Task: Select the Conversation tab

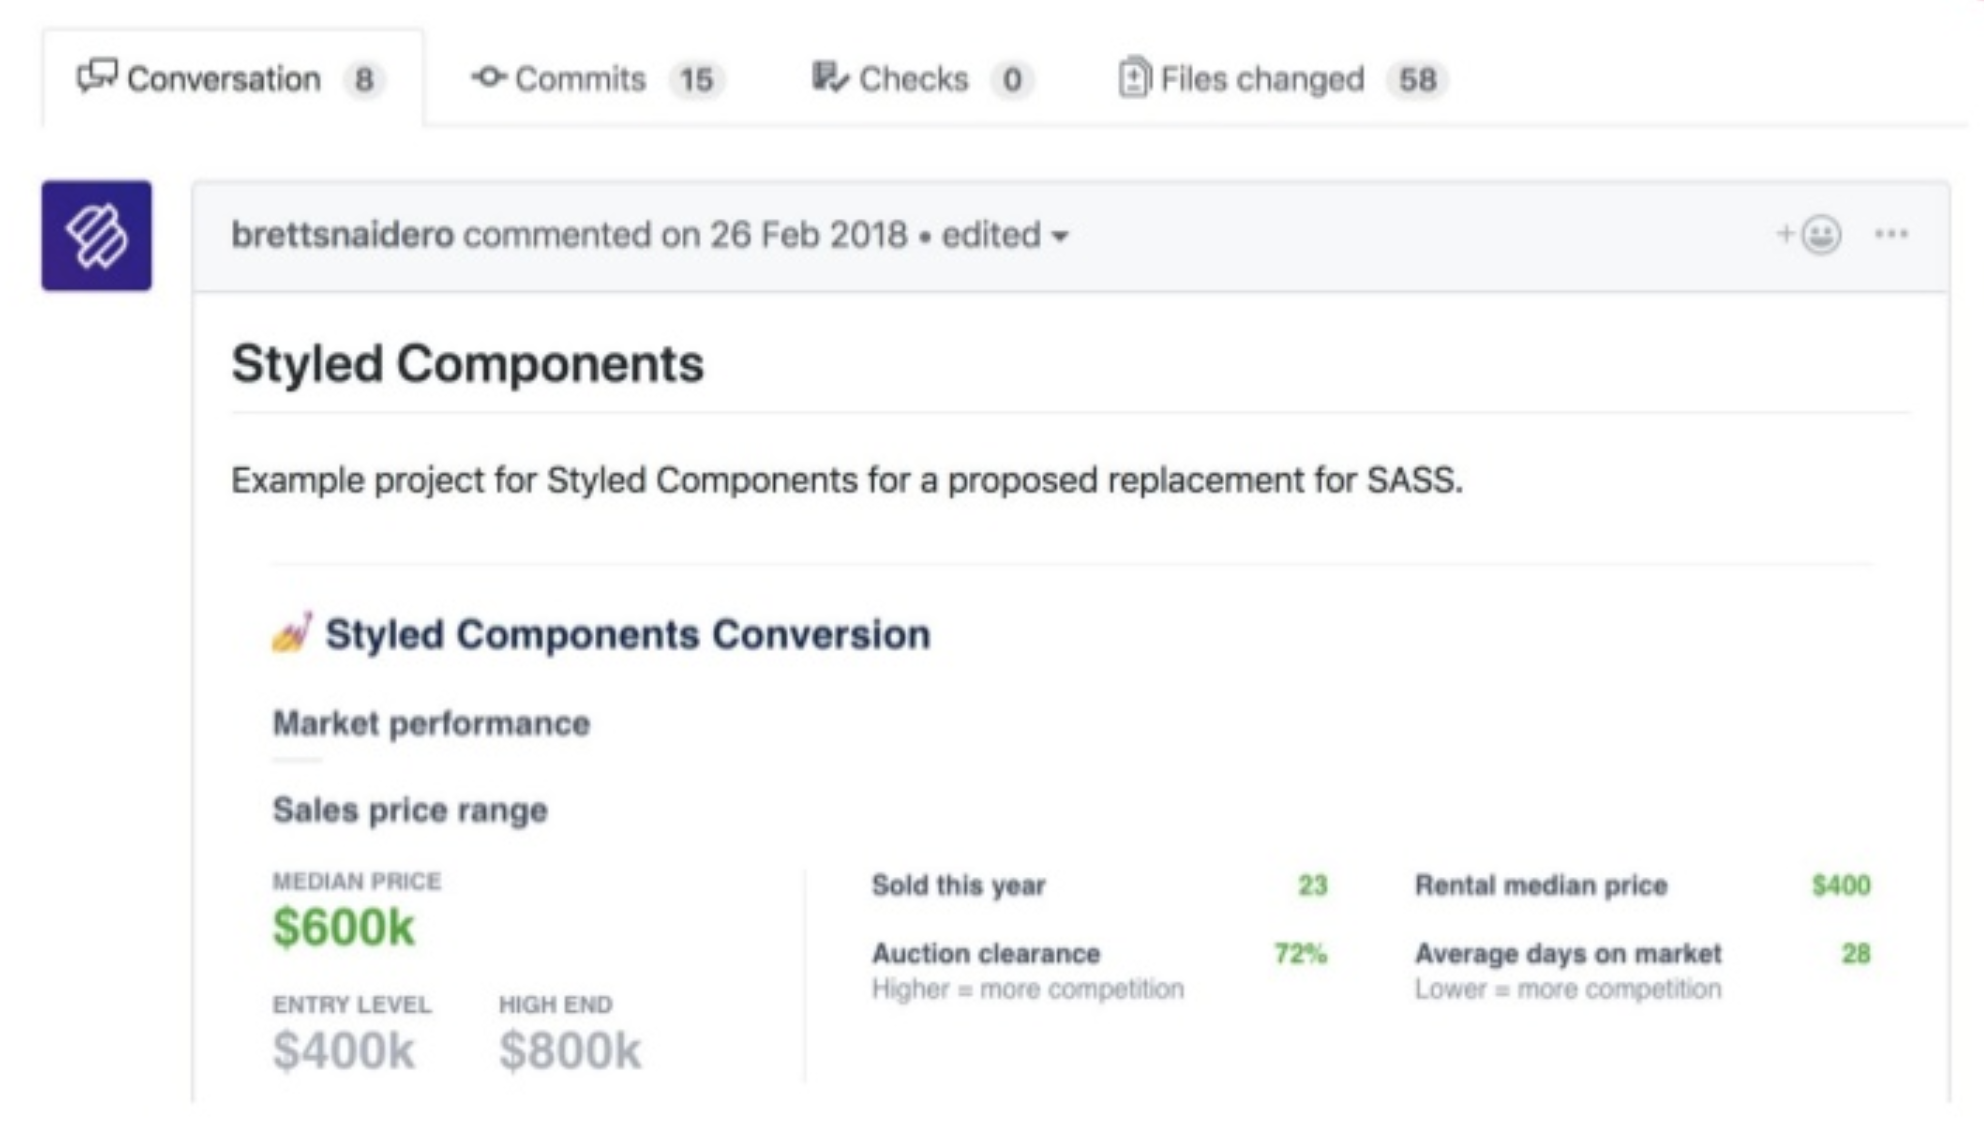Action: click(223, 79)
